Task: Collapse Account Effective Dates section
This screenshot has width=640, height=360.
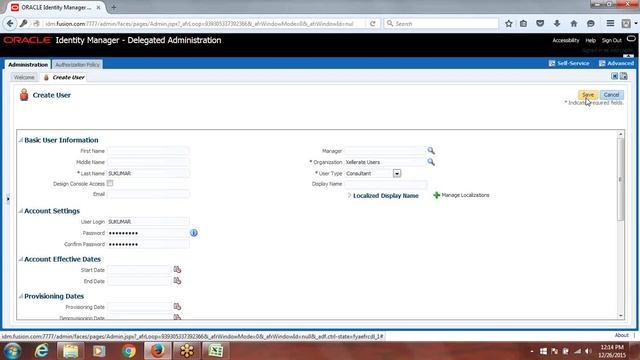Action: [20, 259]
